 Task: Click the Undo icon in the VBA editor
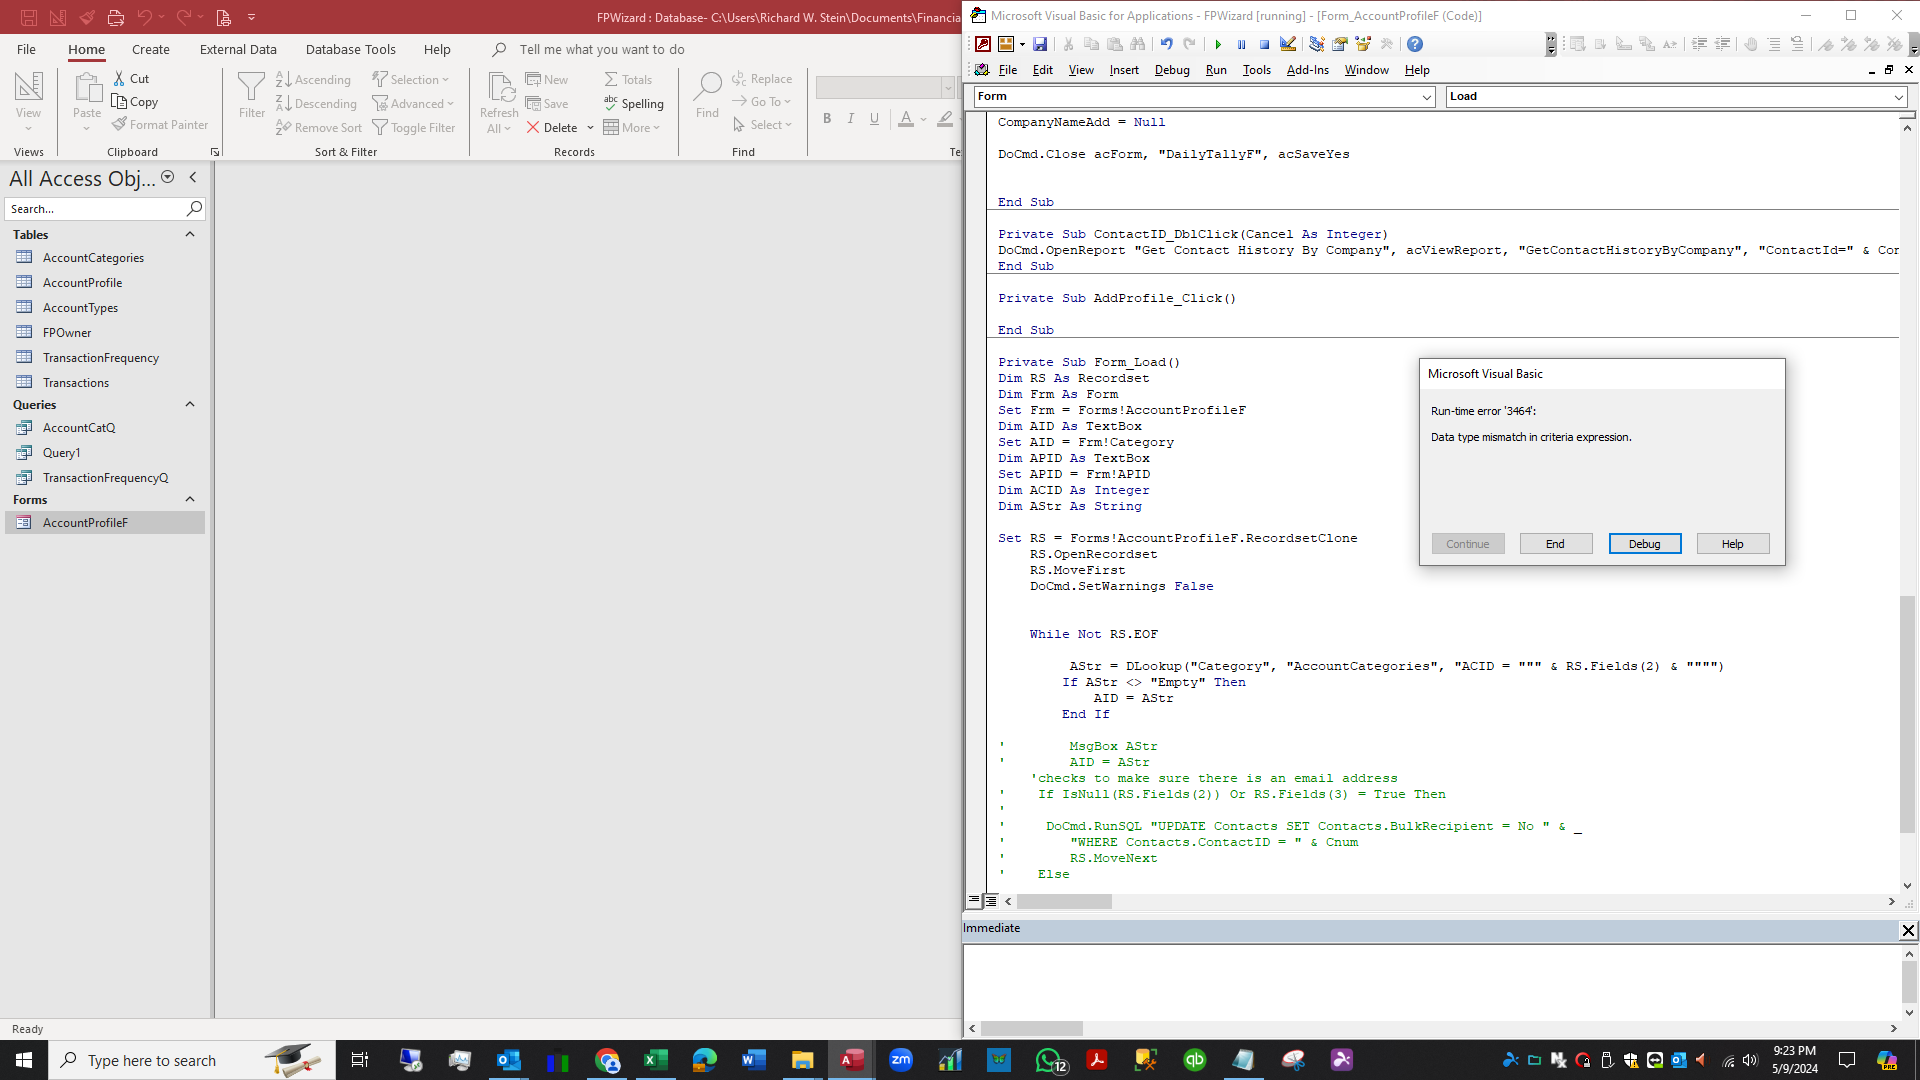pyautogui.click(x=1166, y=44)
